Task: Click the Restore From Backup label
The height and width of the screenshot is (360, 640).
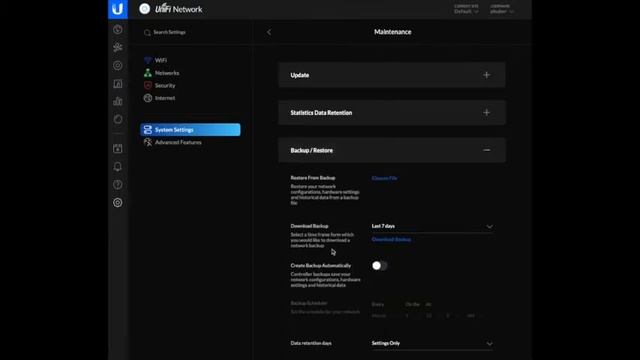Action: 313,178
